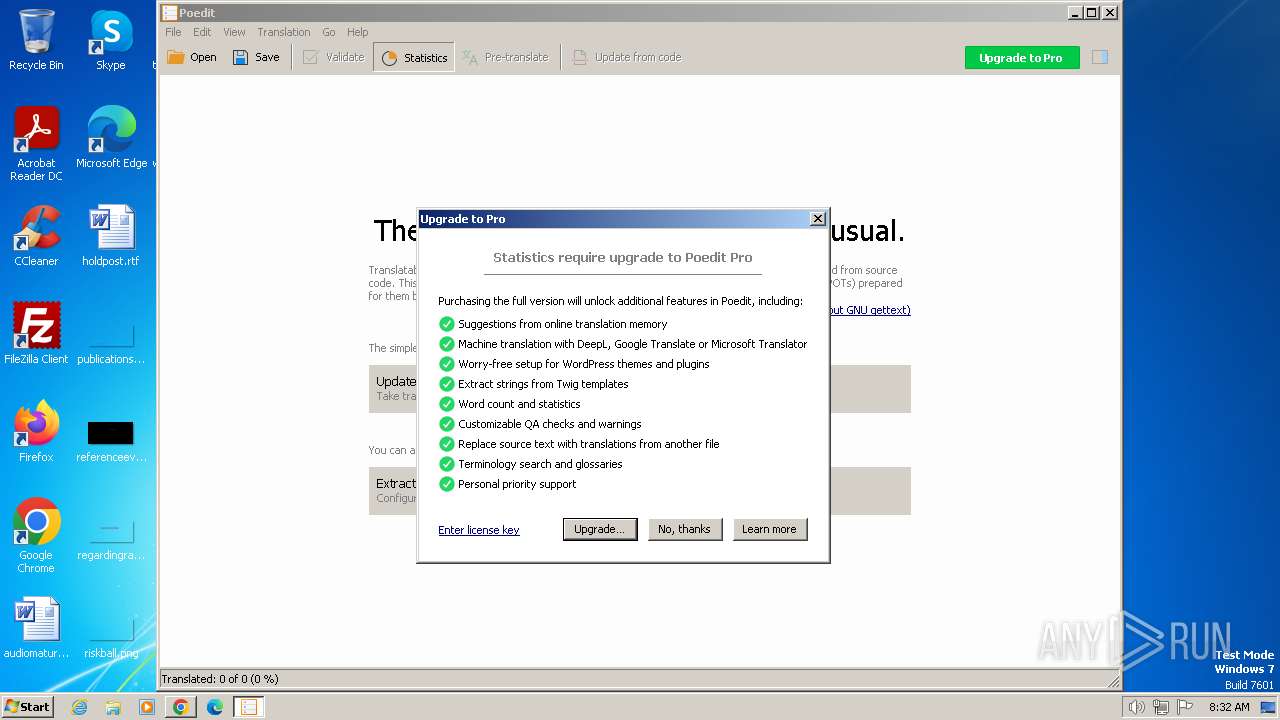Open the View menu
Viewport: 1280px width, 720px height.
(x=234, y=32)
